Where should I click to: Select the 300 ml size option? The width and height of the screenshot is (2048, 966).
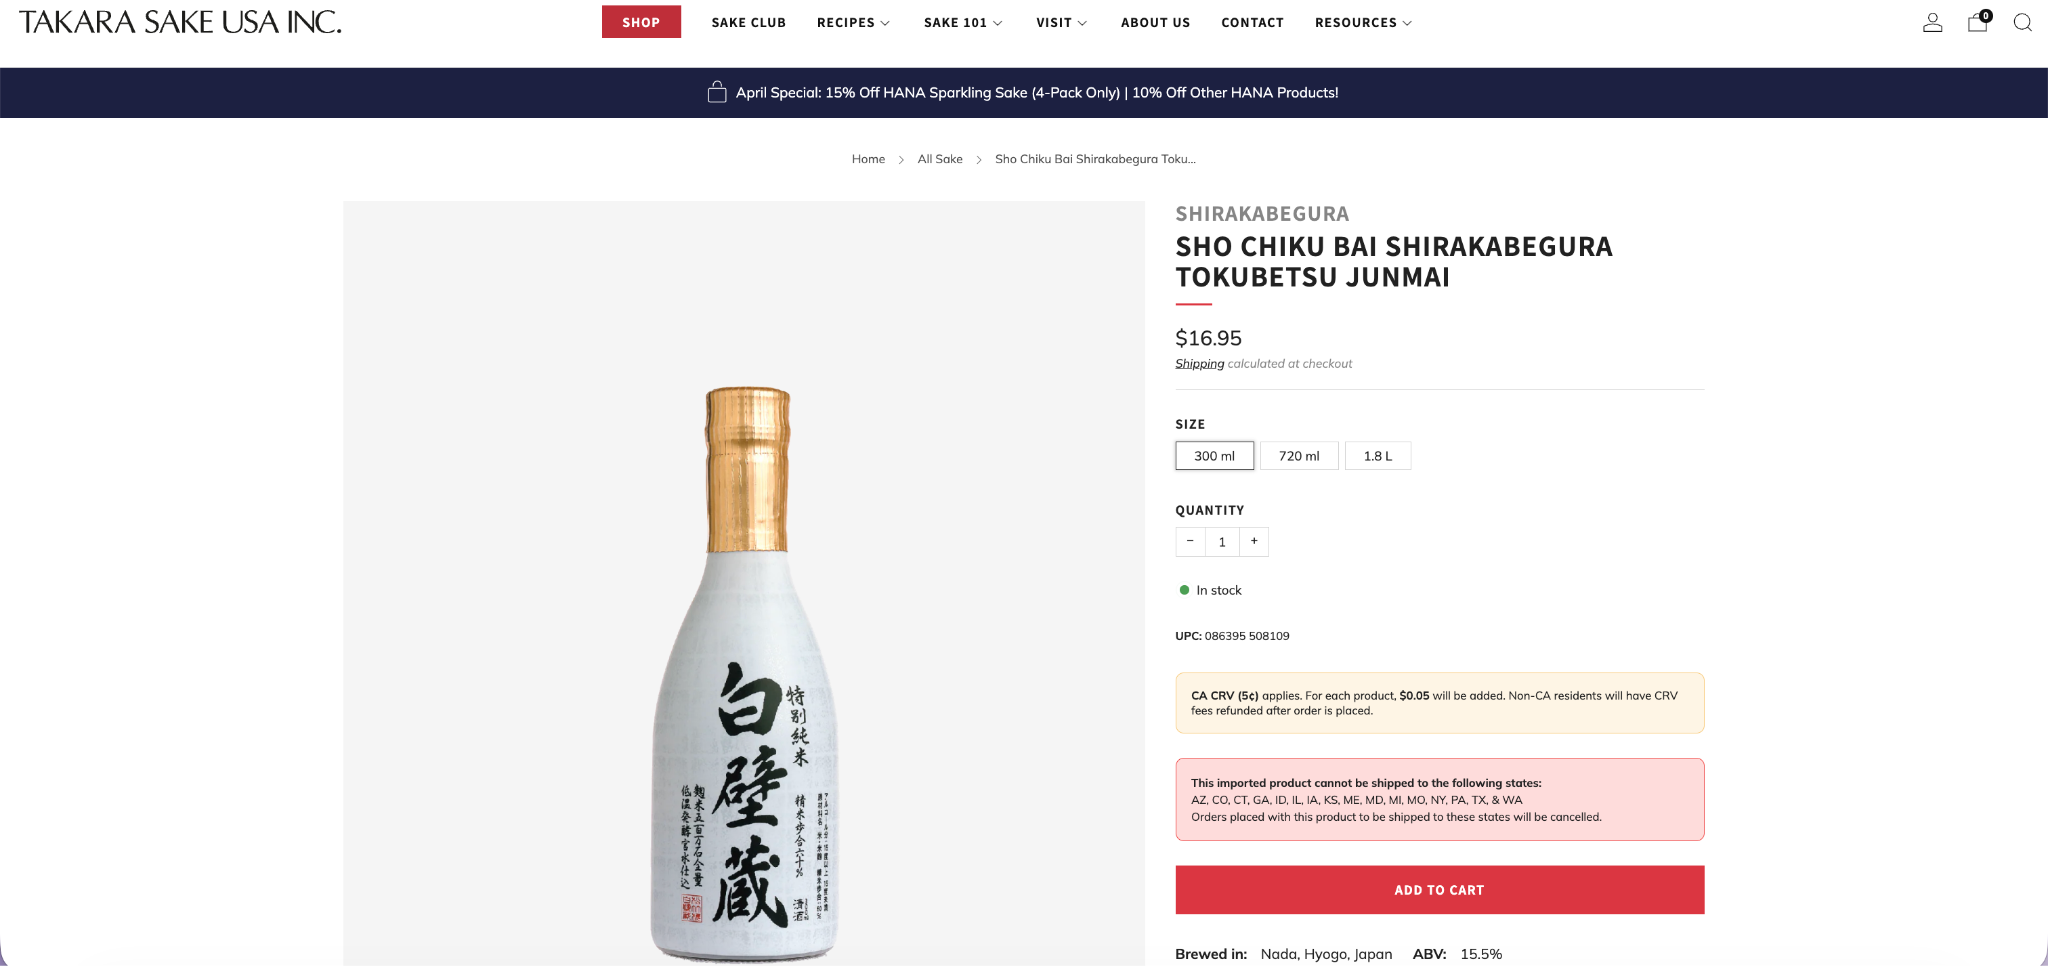pyautogui.click(x=1214, y=456)
